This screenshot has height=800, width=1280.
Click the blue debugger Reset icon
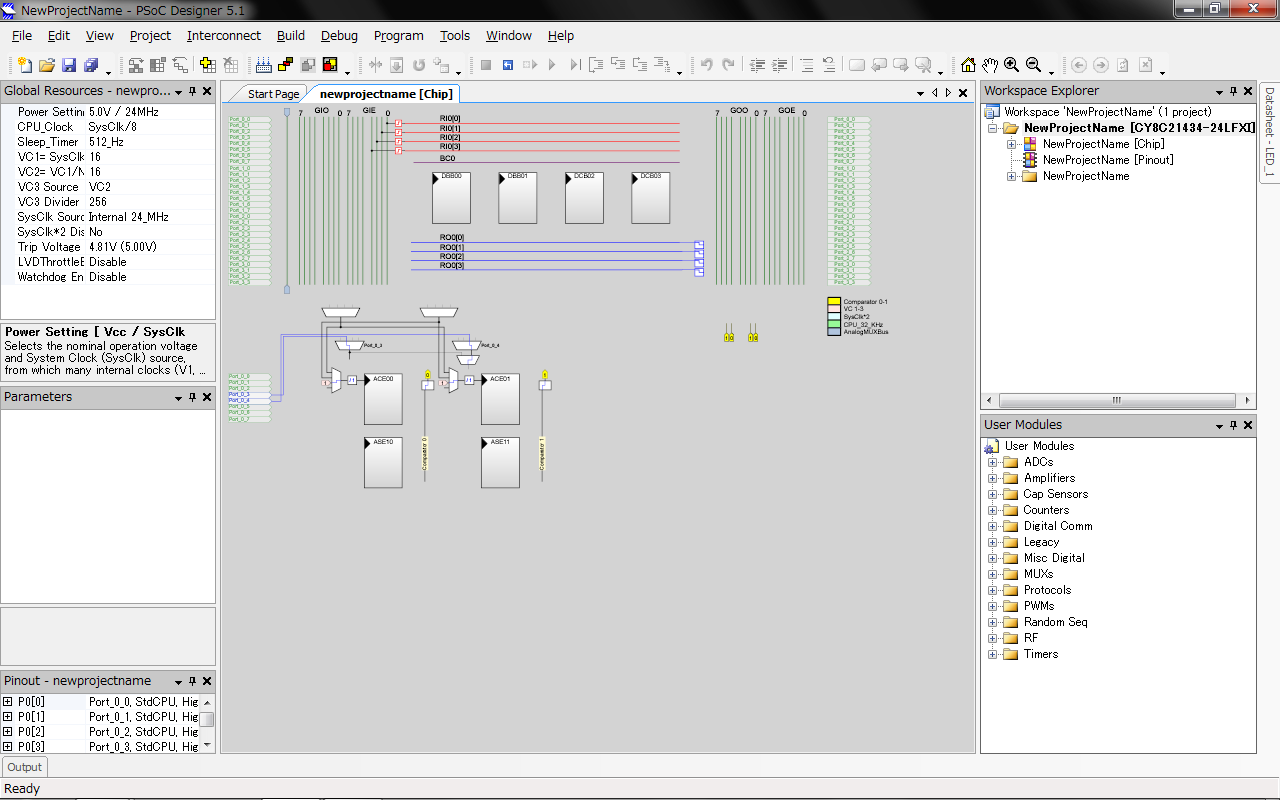(508, 65)
